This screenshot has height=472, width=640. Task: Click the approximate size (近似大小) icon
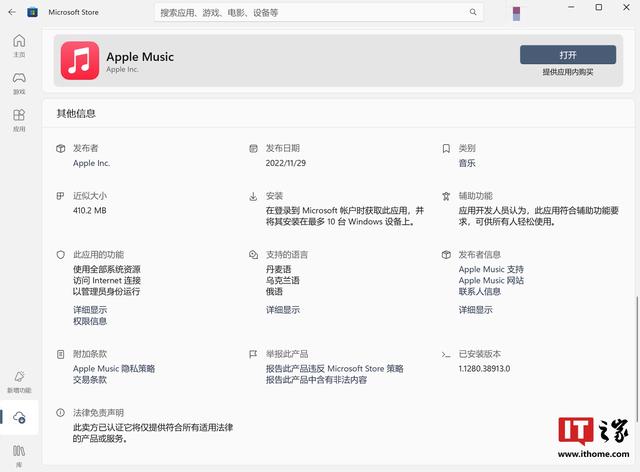[60, 196]
